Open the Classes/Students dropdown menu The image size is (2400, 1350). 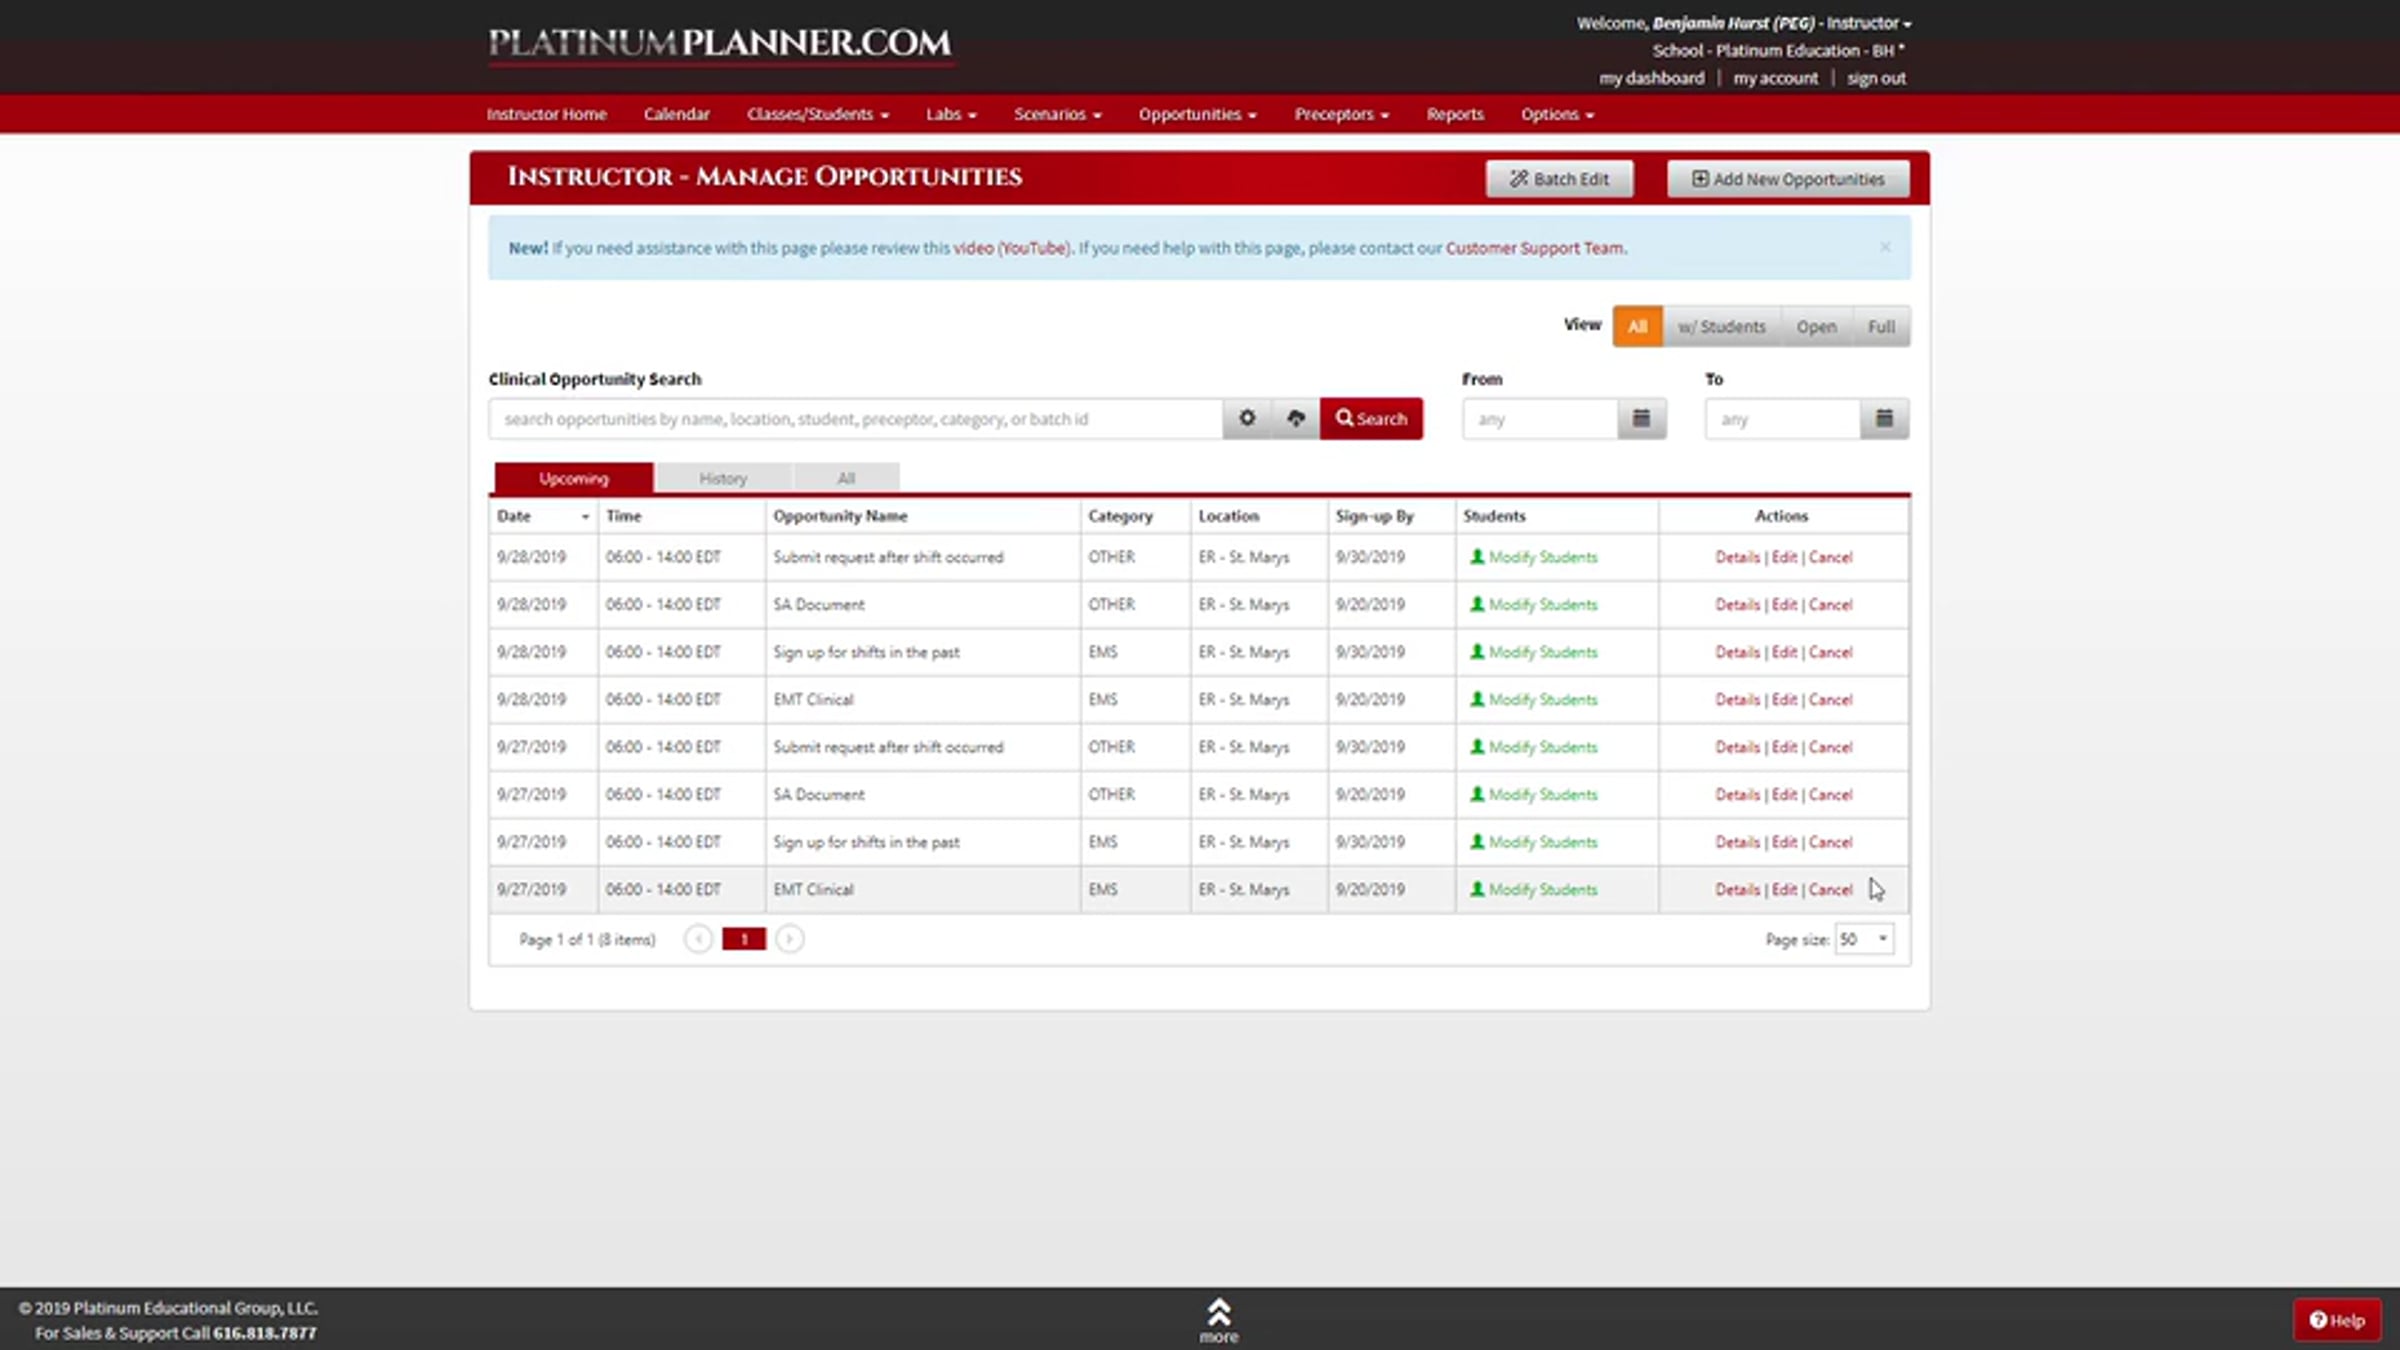pos(817,114)
